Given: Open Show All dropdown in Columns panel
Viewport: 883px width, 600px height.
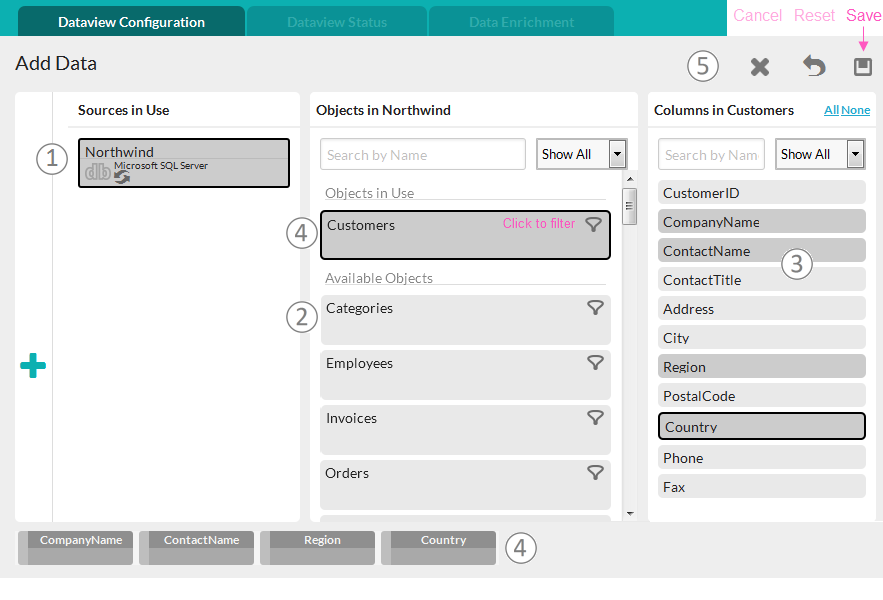Looking at the screenshot, I should pyautogui.click(x=820, y=154).
